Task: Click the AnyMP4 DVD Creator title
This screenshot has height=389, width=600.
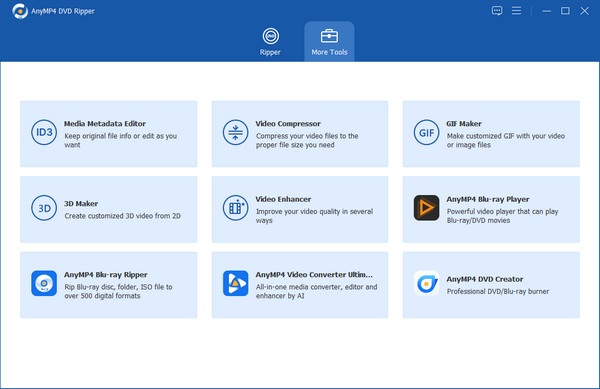Action: click(484, 279)
